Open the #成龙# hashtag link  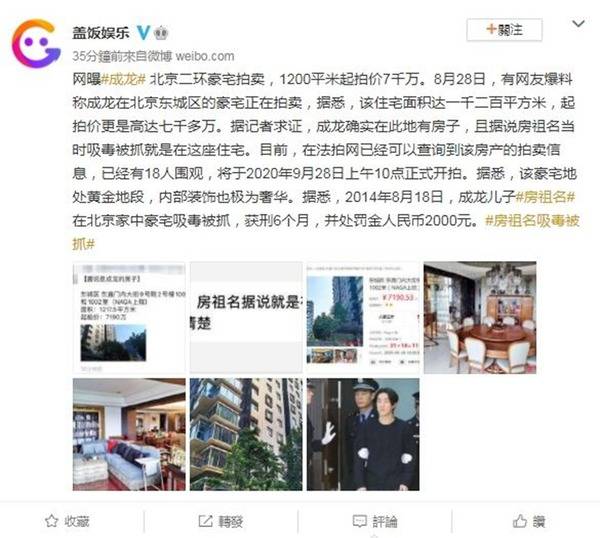pos(124,79)
